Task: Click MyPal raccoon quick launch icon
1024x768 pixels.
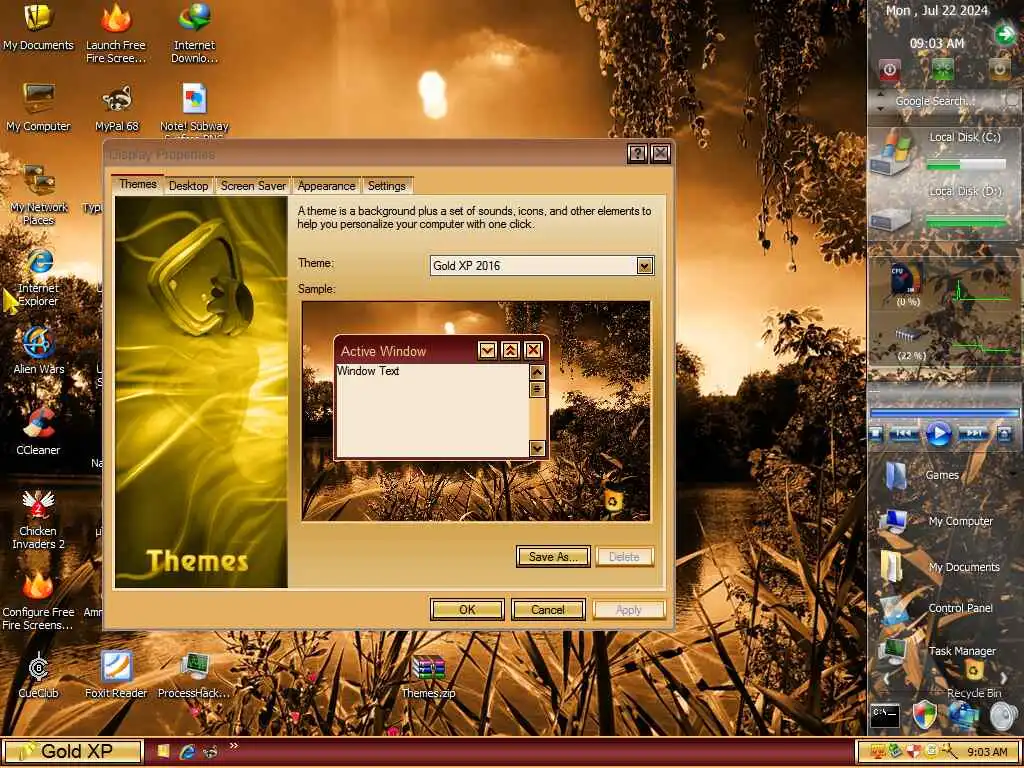Action: (210, 752)
